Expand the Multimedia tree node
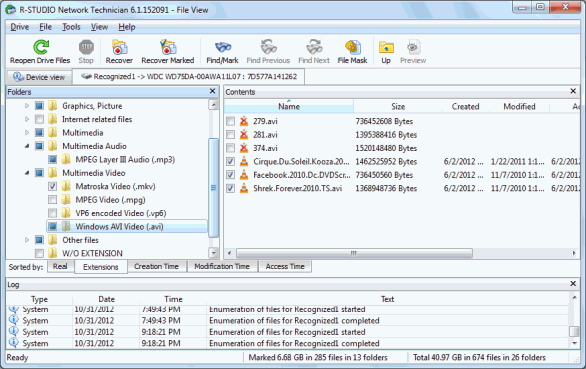The width and height of the screenshot is (586, 369). point(27,133)
